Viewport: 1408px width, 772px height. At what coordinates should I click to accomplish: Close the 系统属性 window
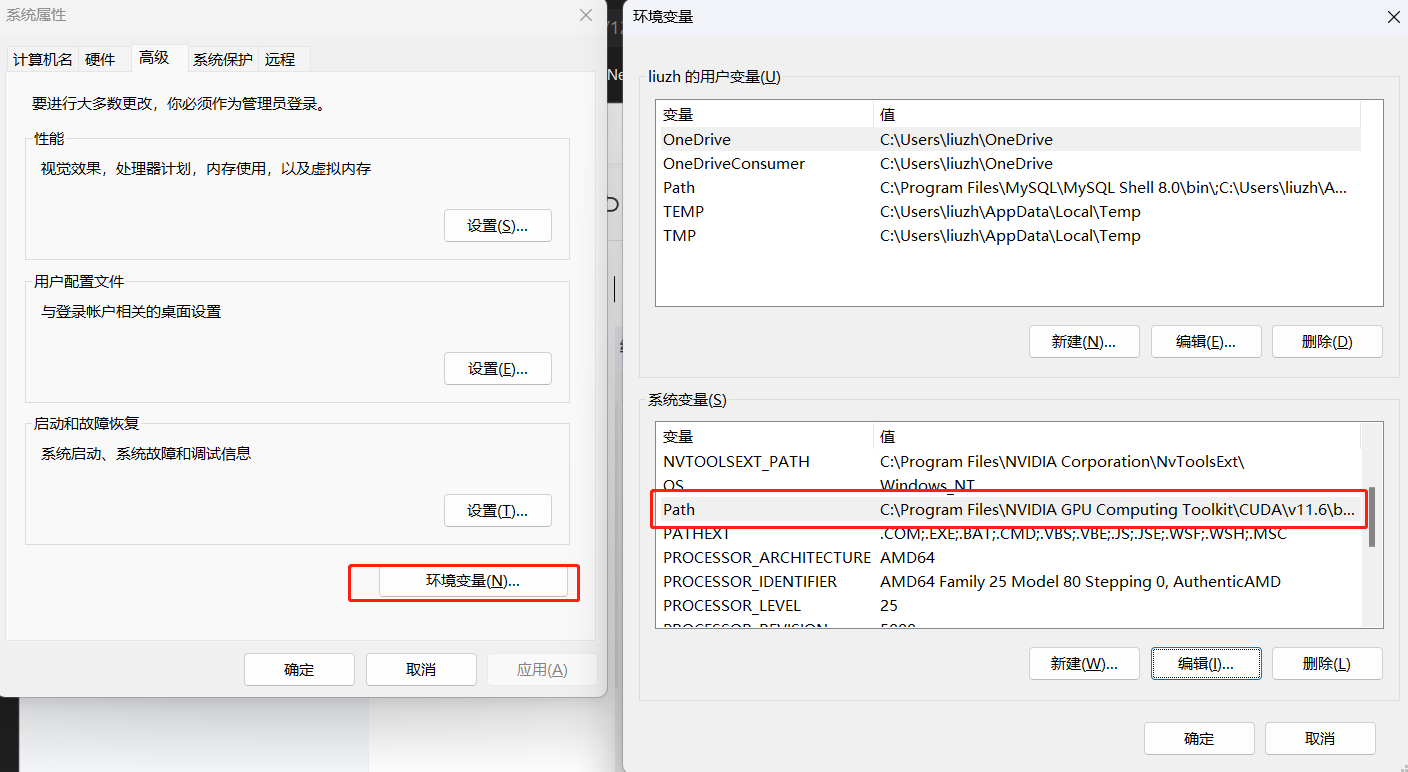click(586, 15)
